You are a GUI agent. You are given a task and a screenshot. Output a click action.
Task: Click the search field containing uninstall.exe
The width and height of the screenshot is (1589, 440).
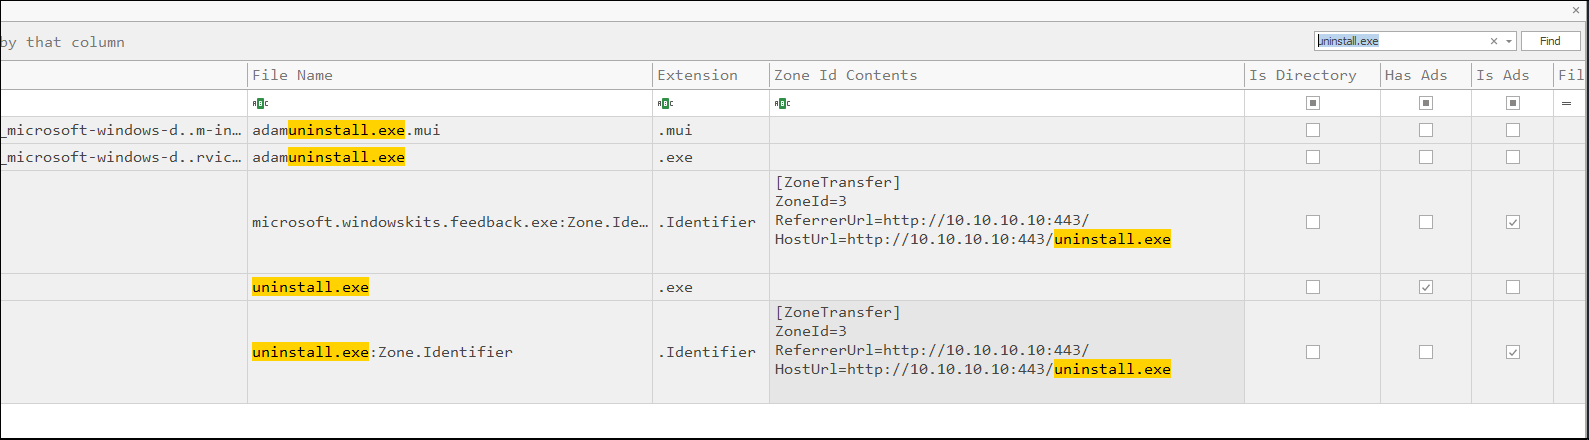(x=1400, y=41)
